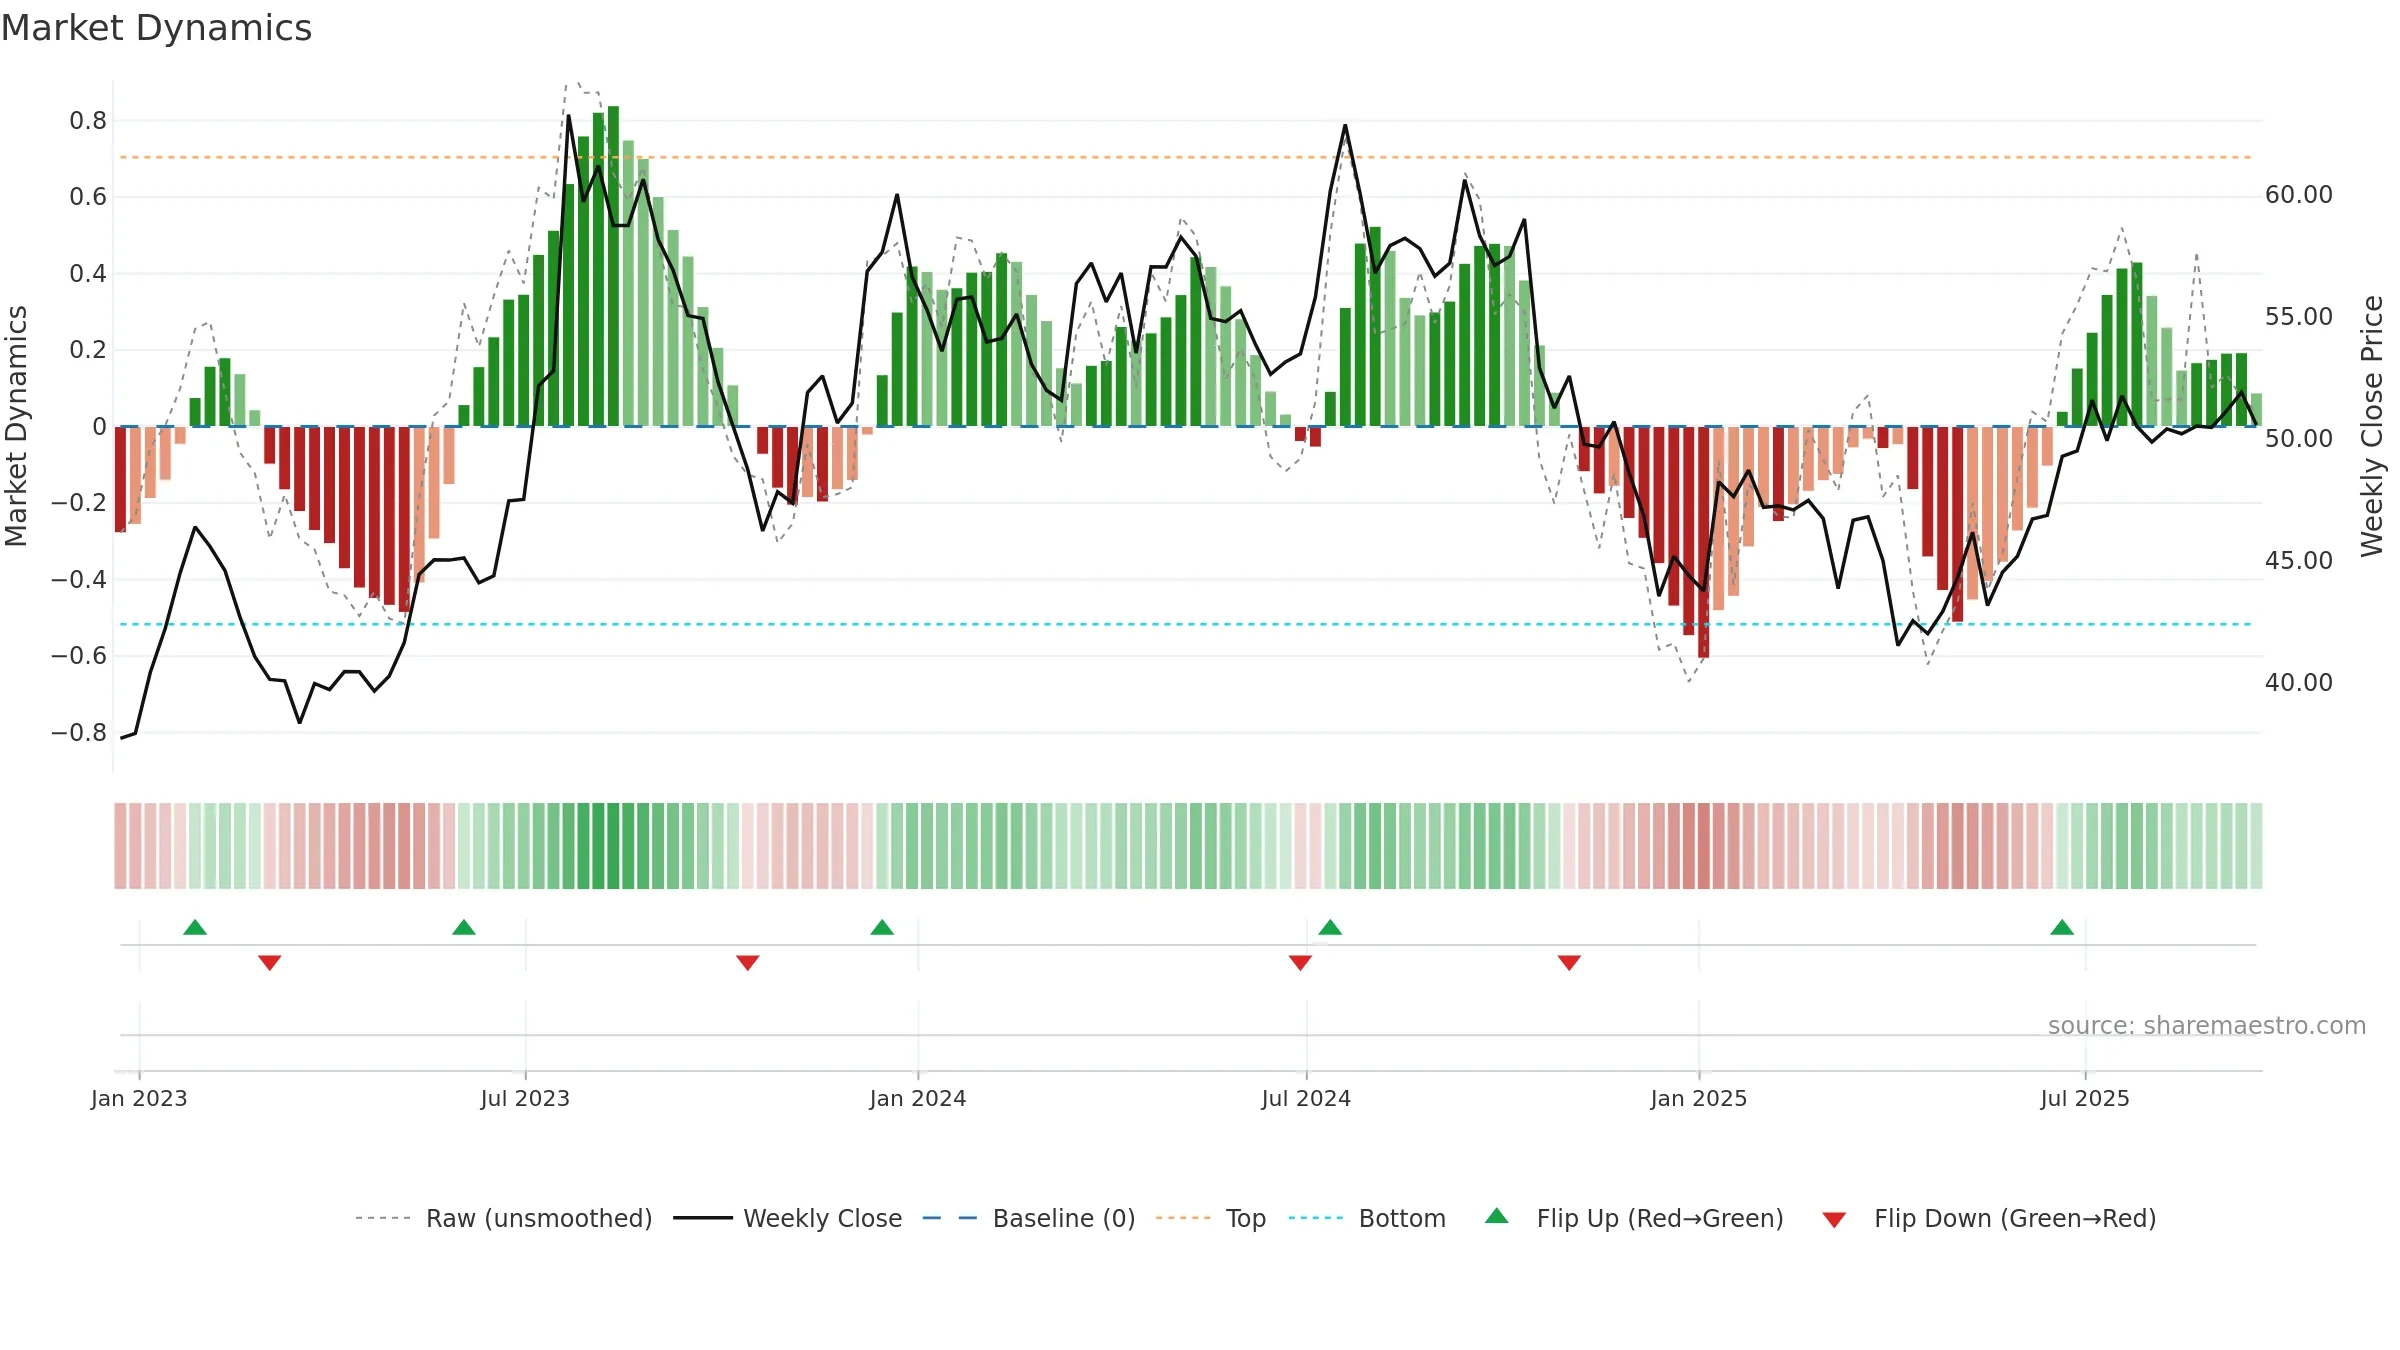Open the source: sharemaestro.com credit

point(2207,1025)
